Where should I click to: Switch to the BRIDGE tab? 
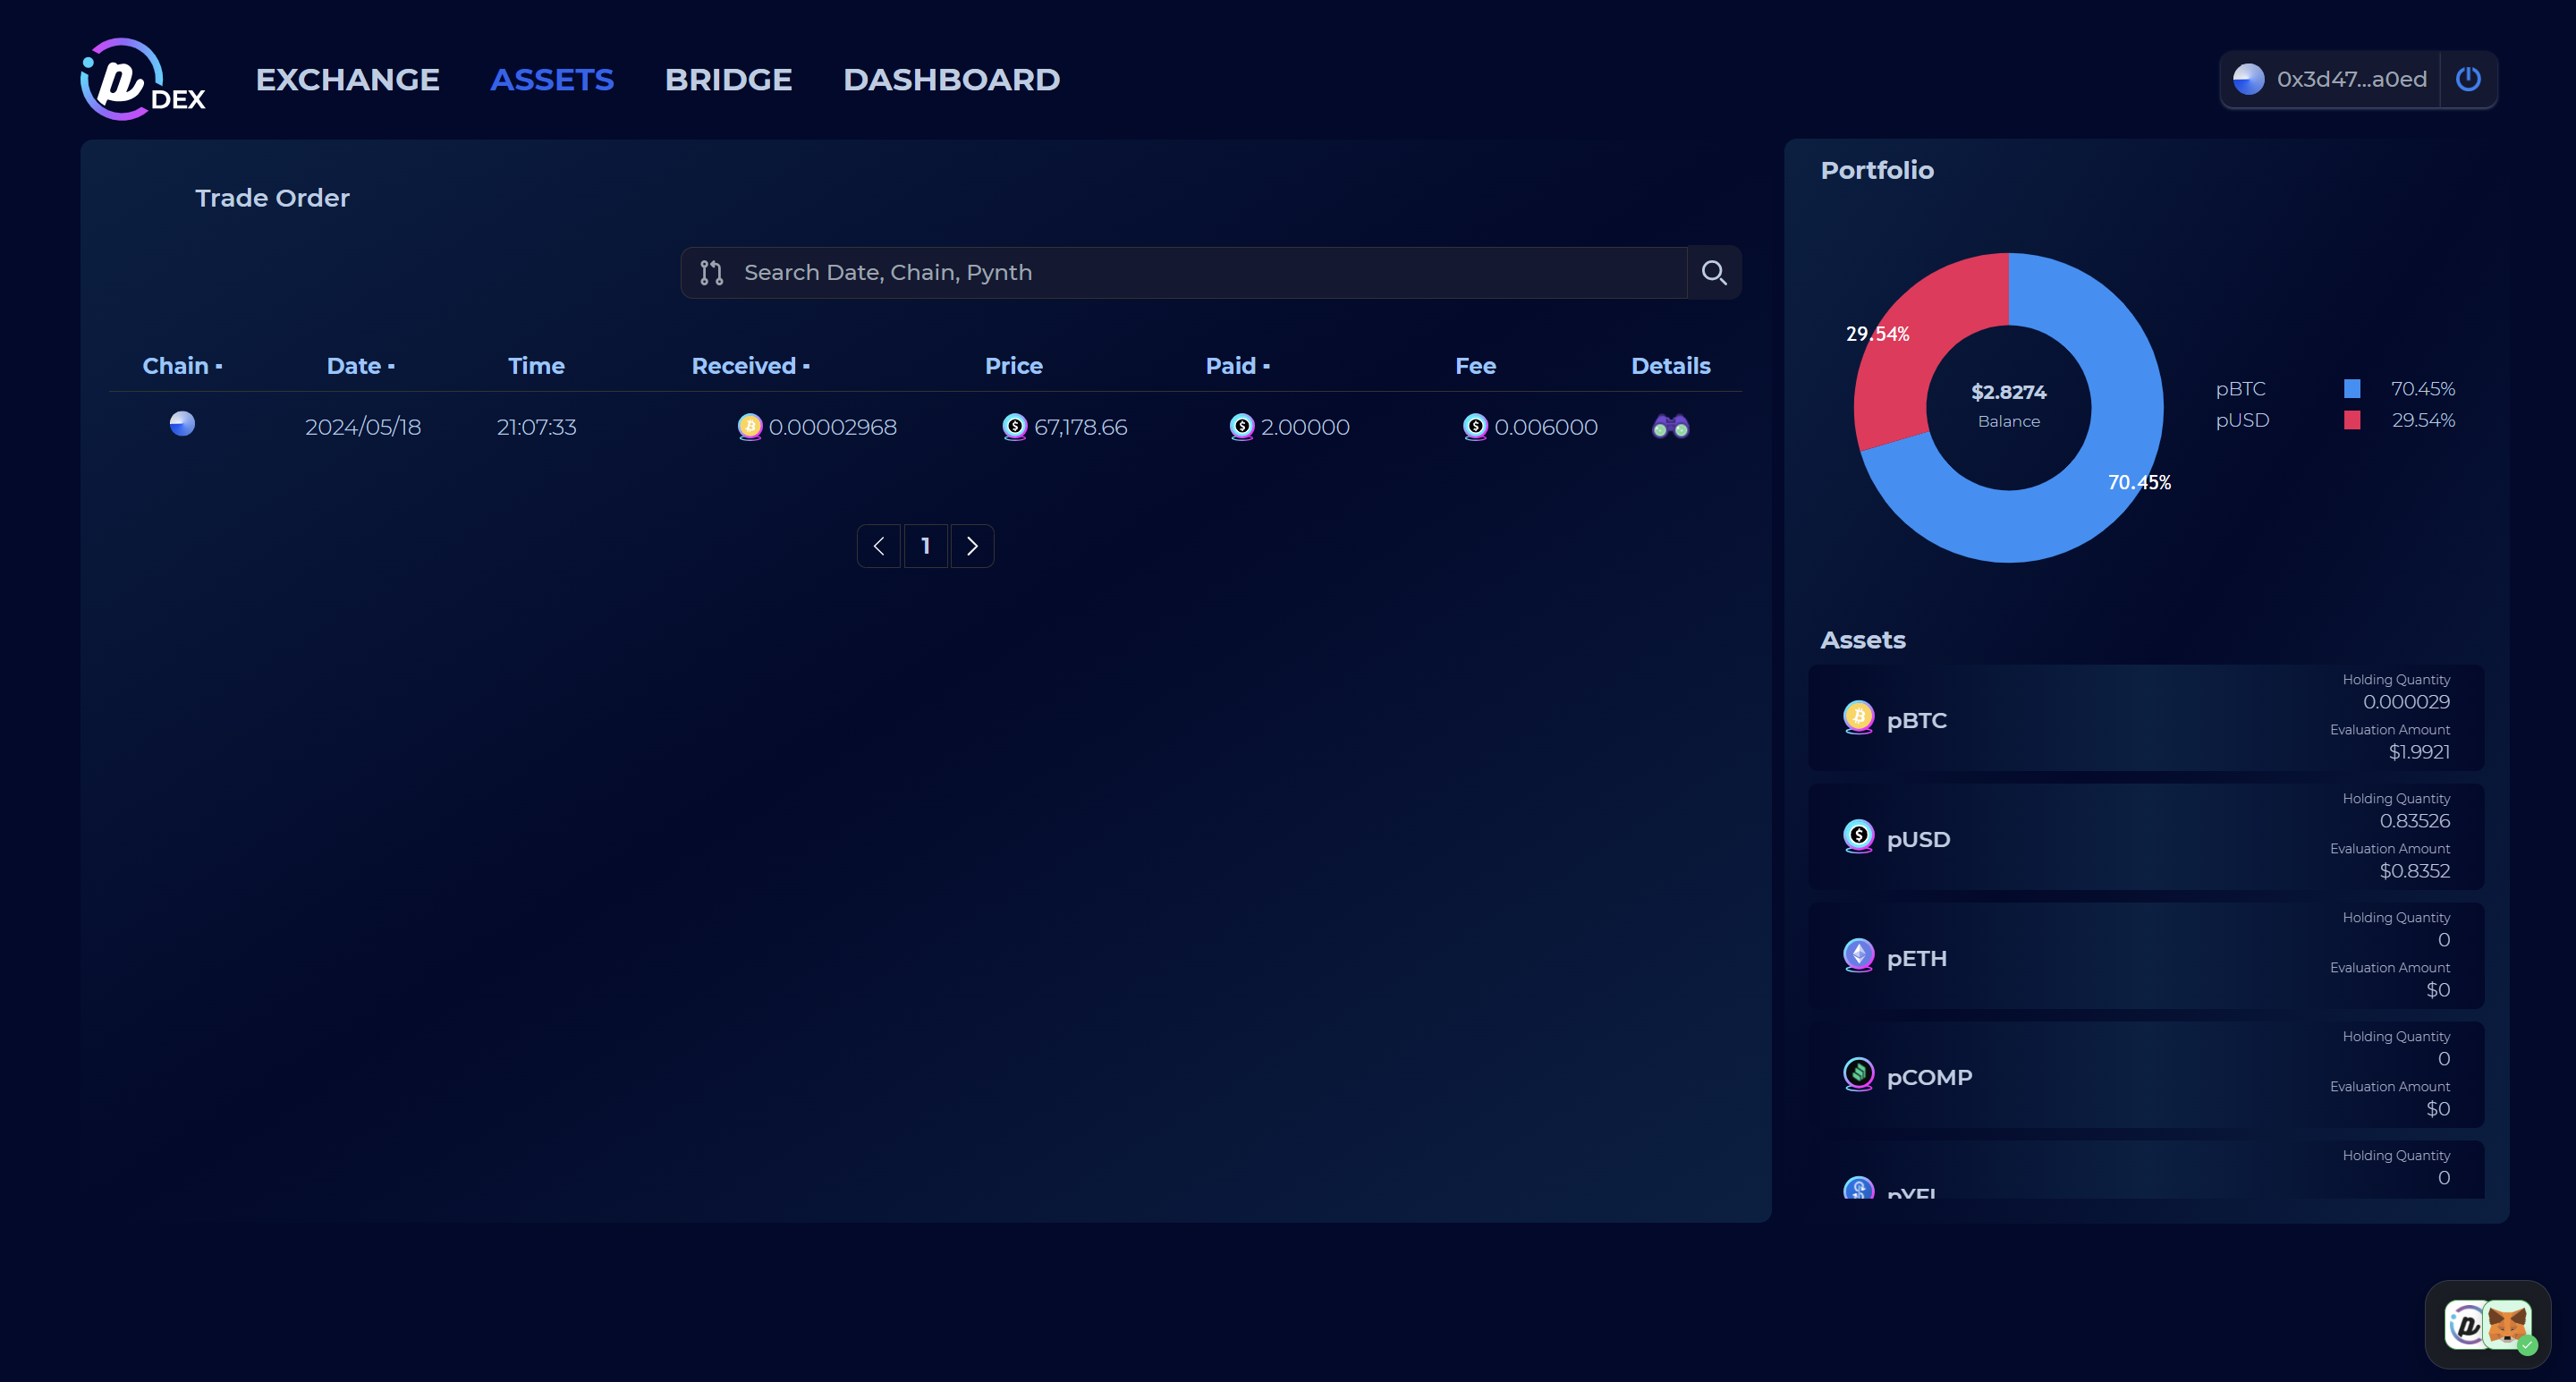[x=728, y=79]
